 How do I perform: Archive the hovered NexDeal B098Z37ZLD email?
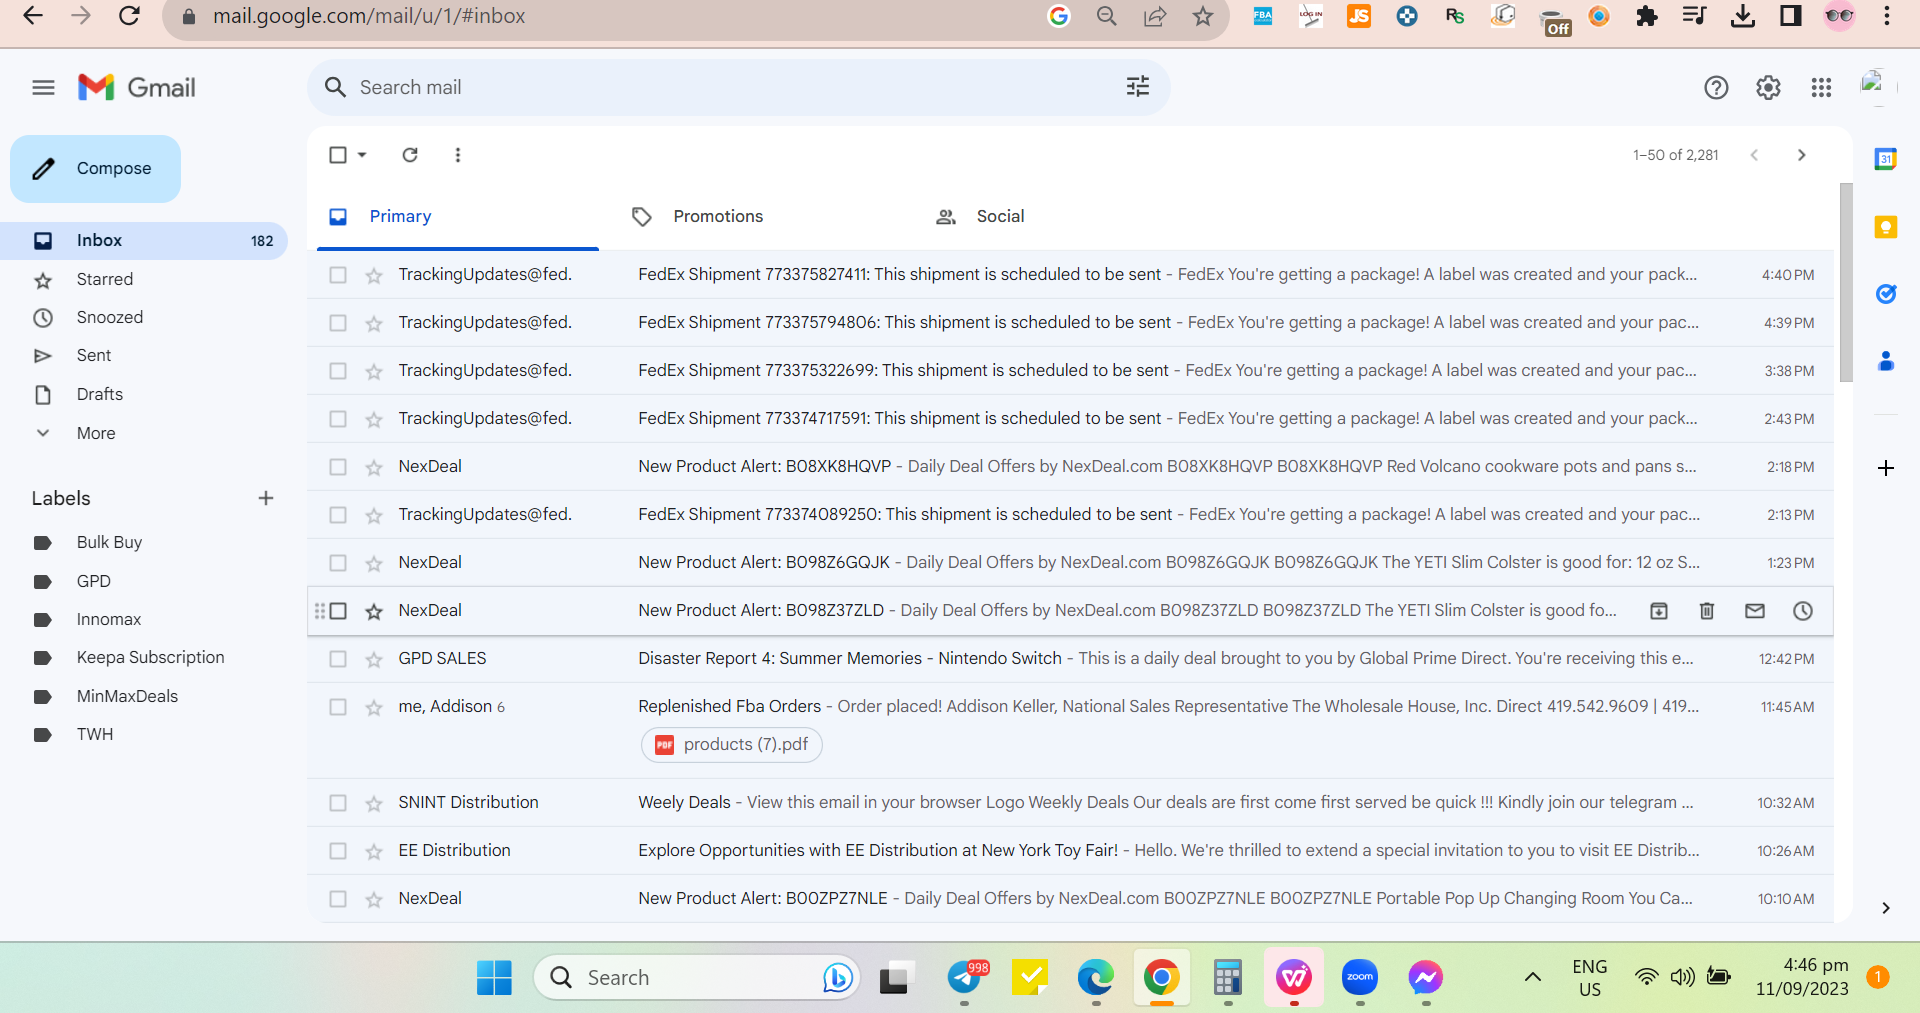pyautogui.click(x=1659, y=611)
